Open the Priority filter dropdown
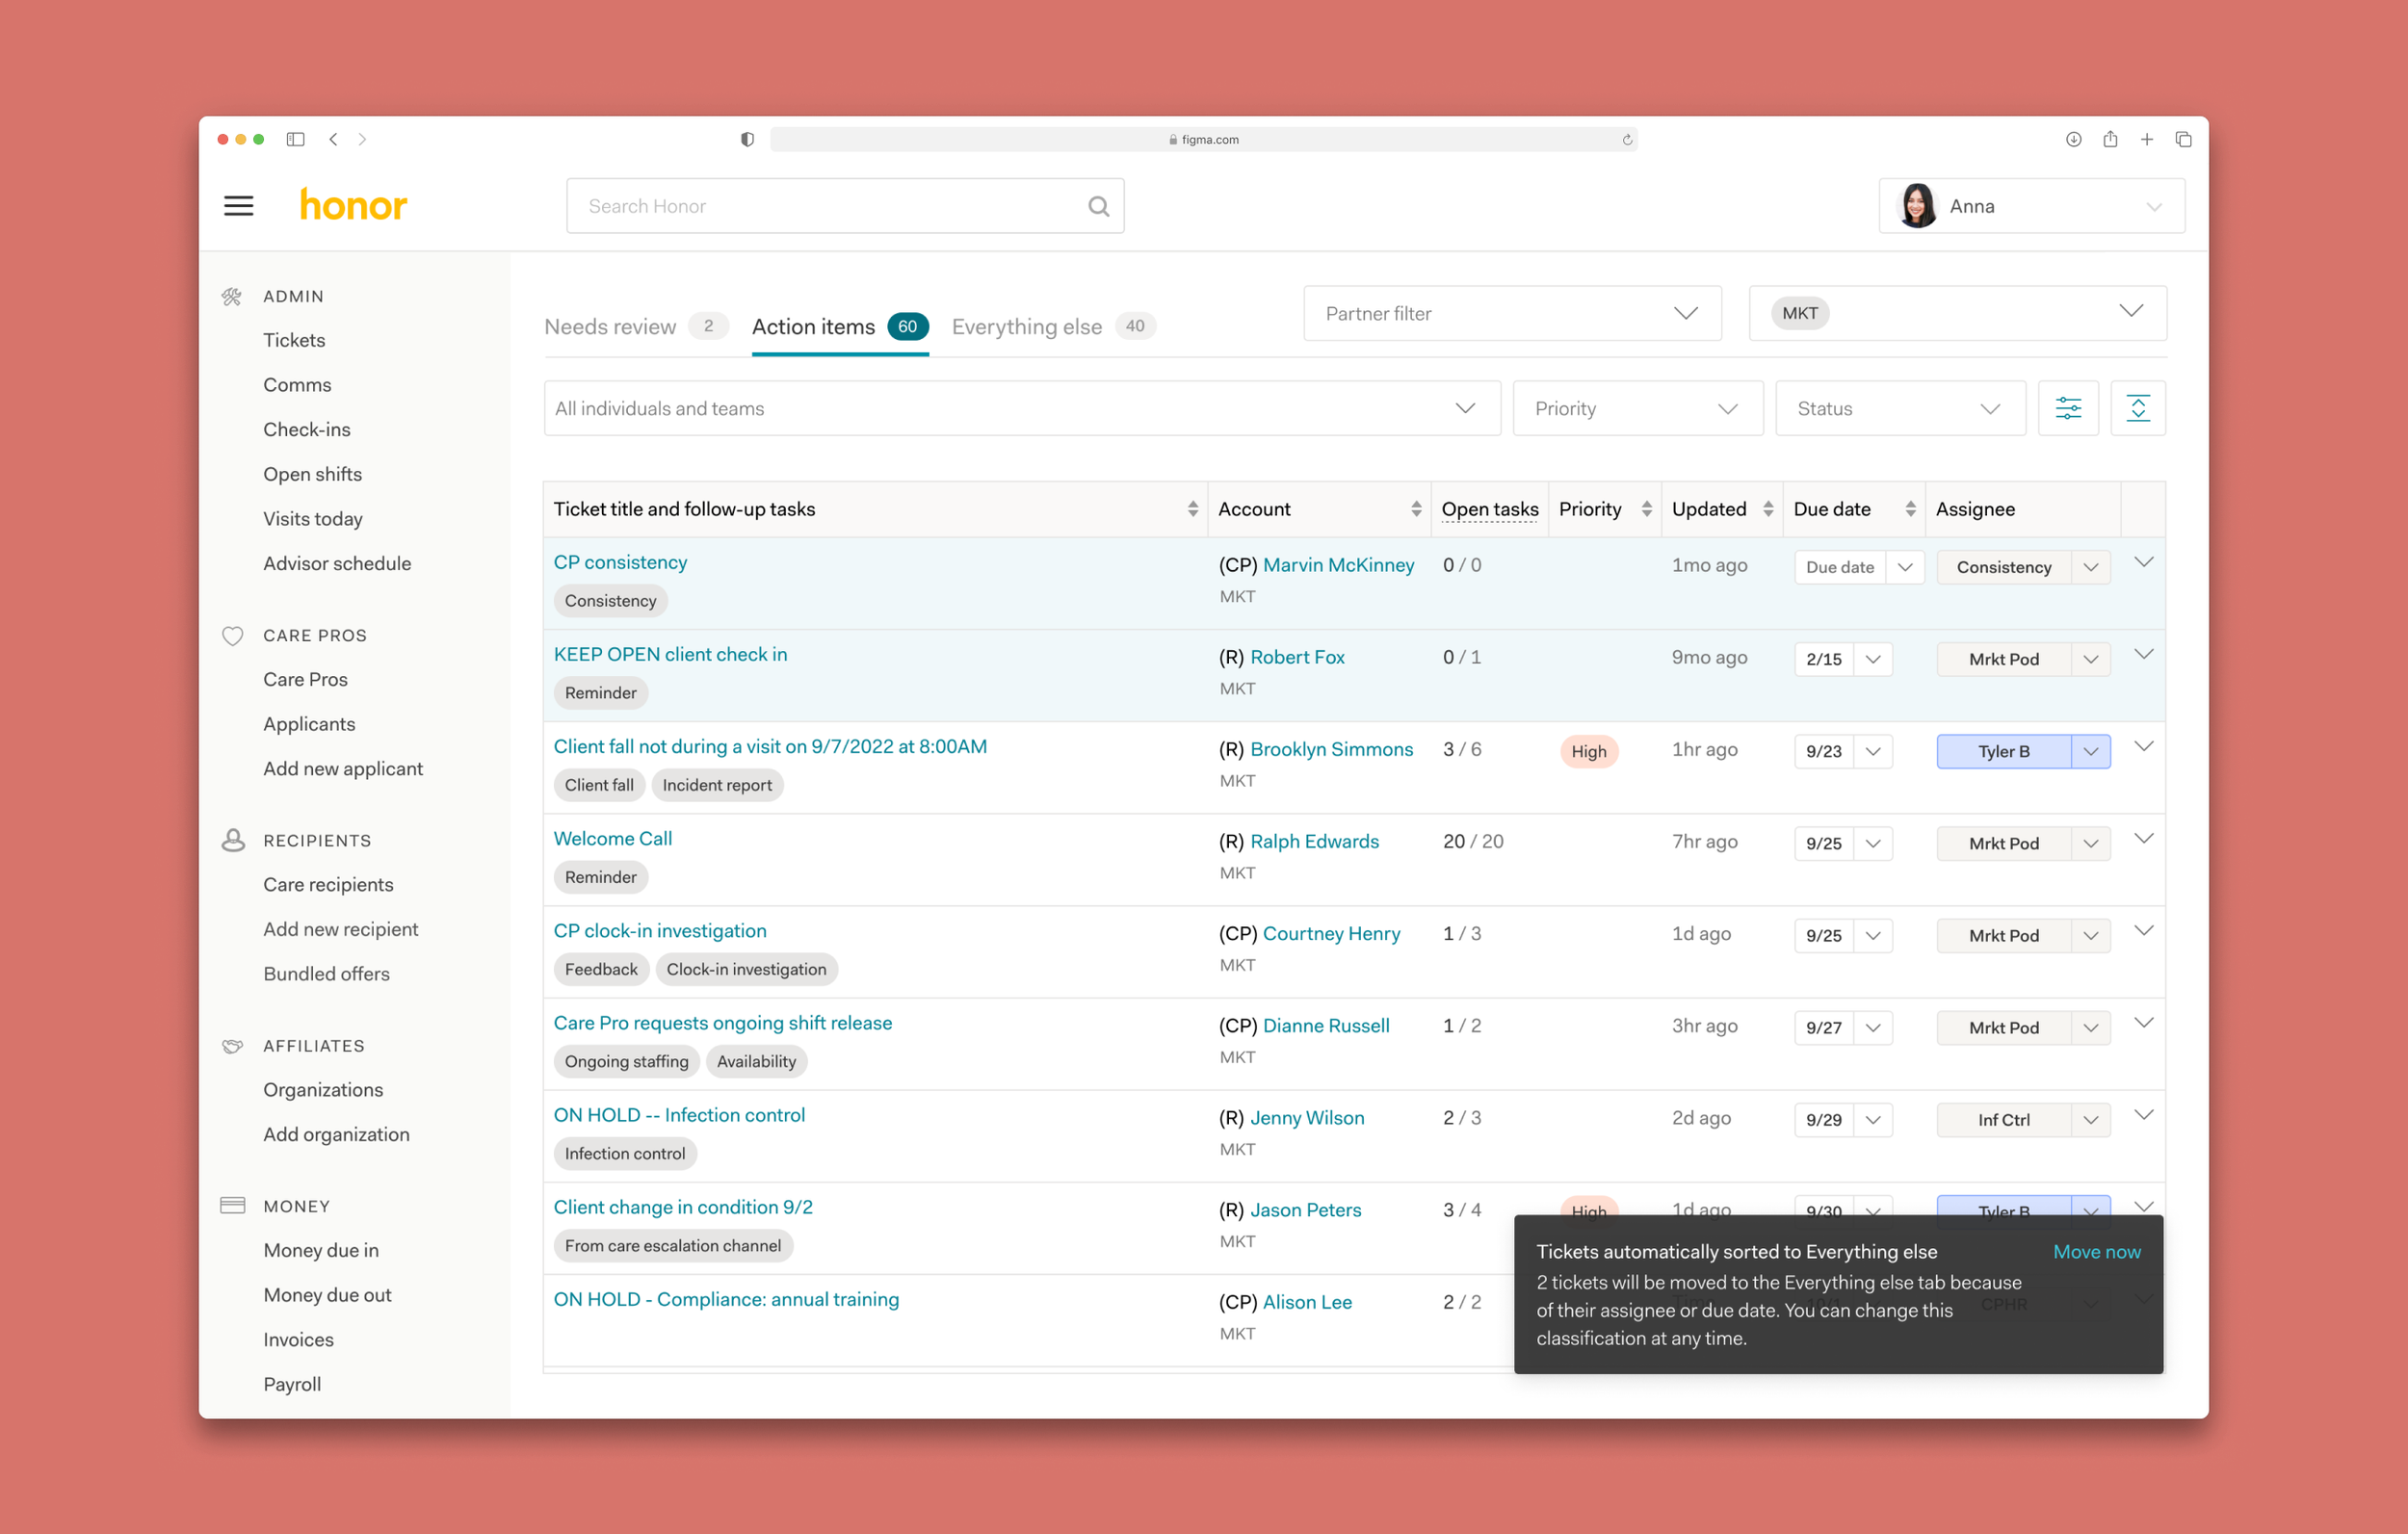Viewport: 2408px width, 1534px height. (x=1638, y=408)
